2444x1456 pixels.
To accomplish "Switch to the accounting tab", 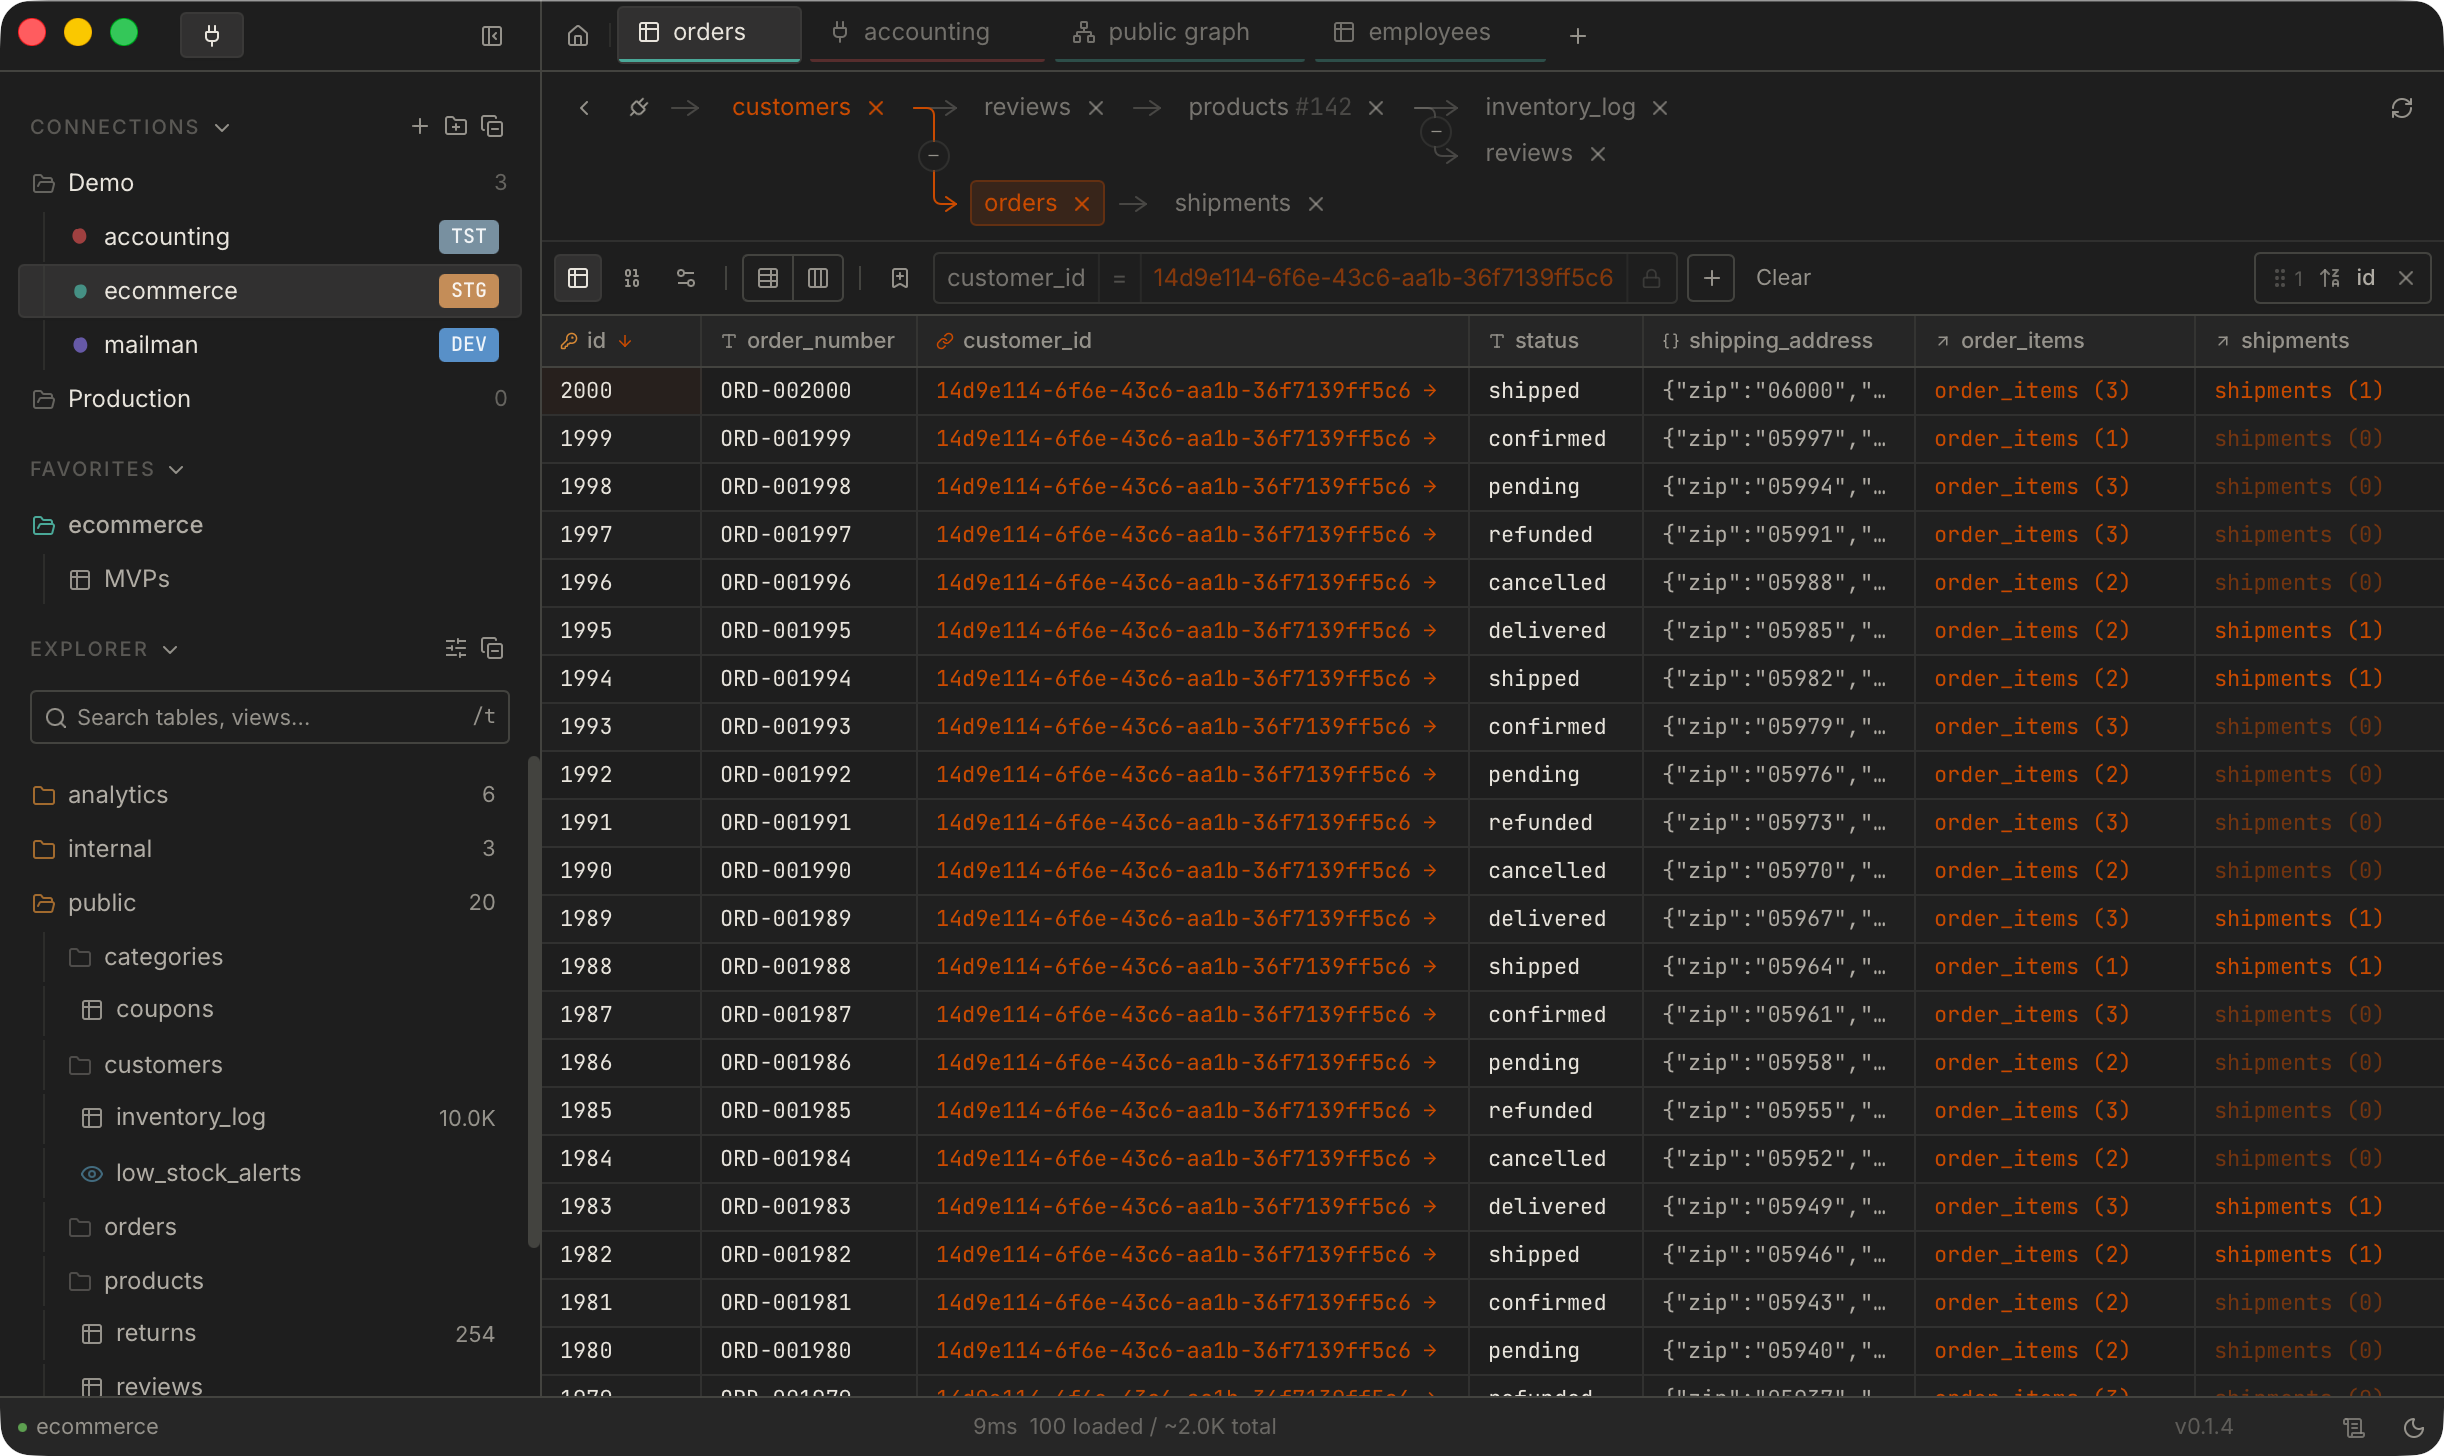I will 927,33.
